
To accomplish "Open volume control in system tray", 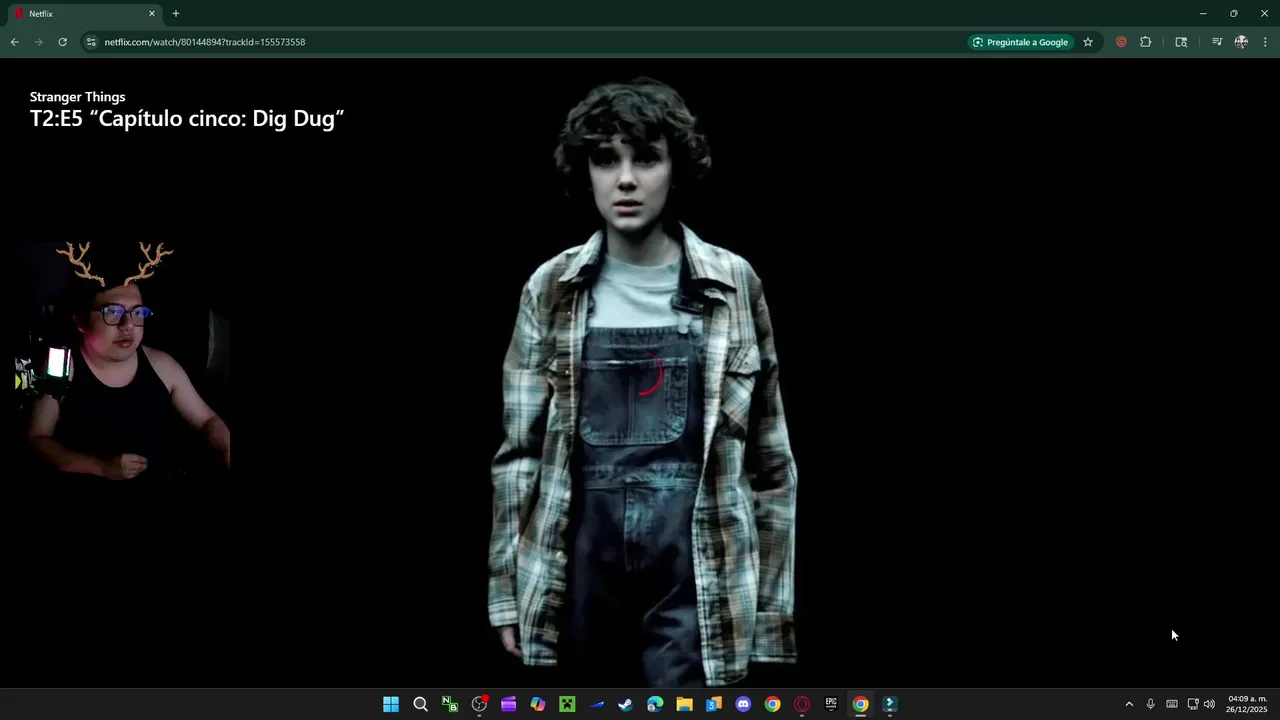I will [1209, 704].
